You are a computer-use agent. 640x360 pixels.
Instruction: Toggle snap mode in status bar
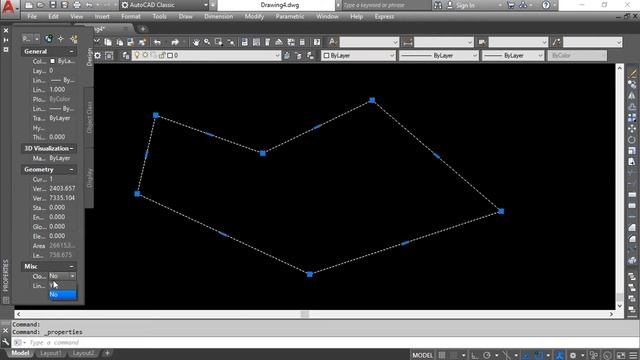[453, 355]
